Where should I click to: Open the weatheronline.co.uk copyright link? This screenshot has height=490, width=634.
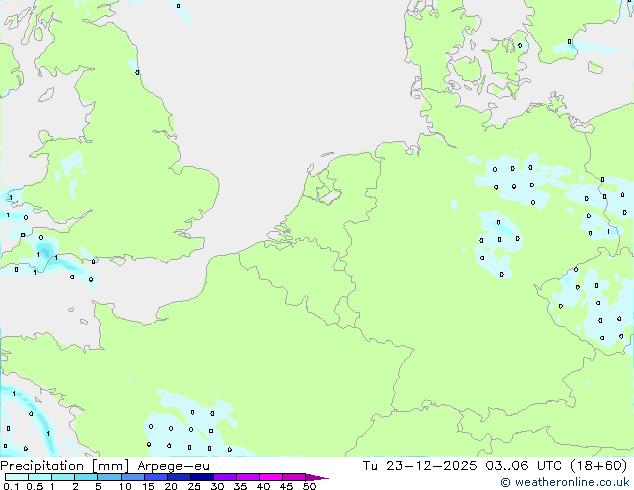[565, 482]
